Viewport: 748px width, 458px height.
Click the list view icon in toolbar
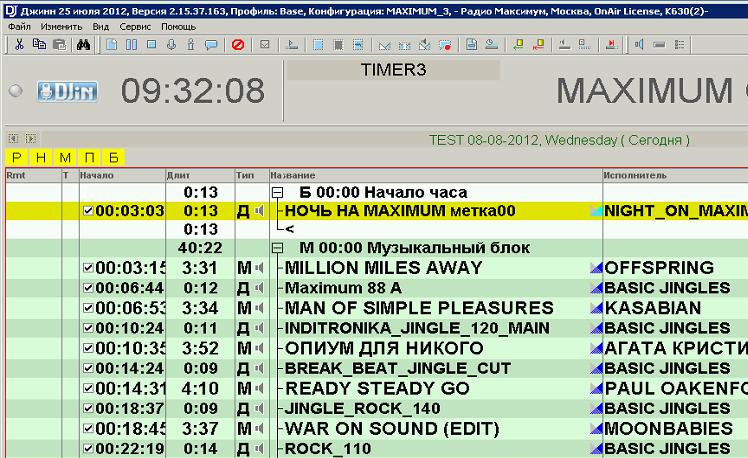tap(680, 45)
